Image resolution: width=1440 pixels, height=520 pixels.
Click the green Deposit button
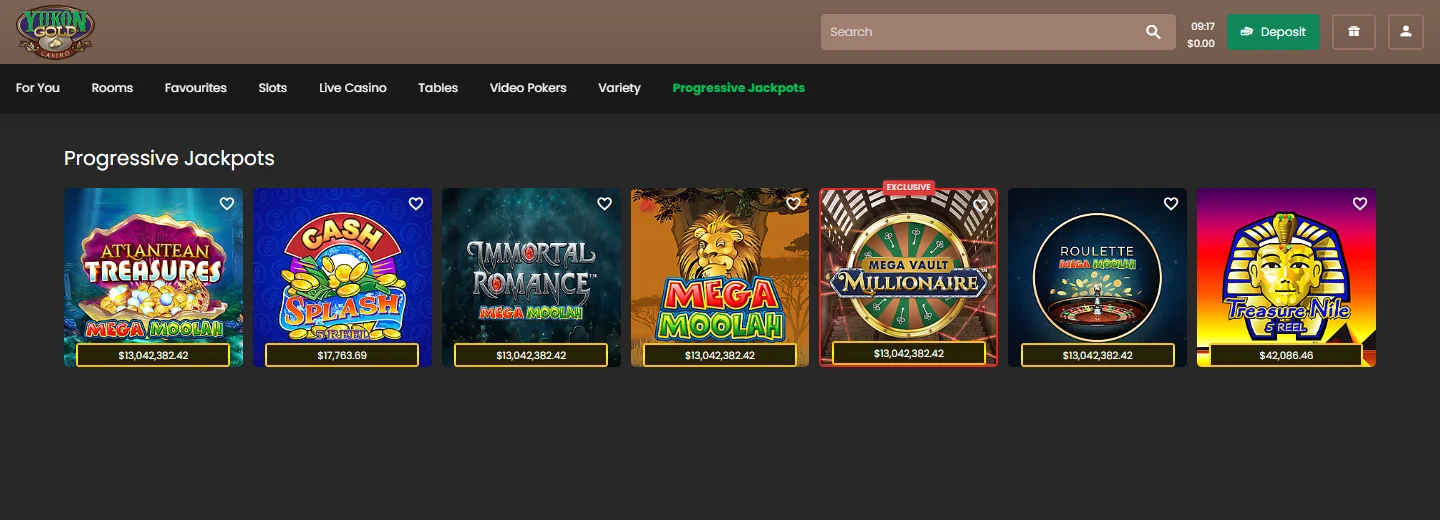[x=1273, y=32]
